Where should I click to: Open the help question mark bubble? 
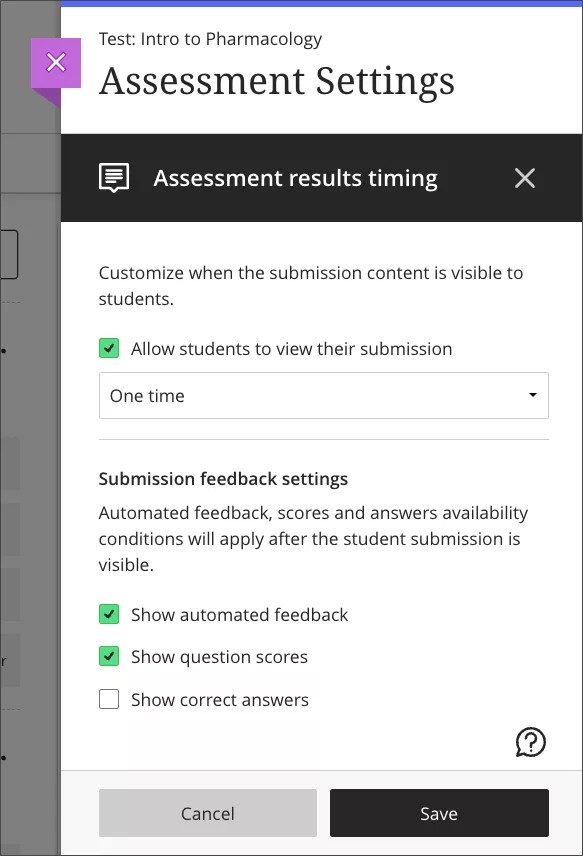[531, 742]
